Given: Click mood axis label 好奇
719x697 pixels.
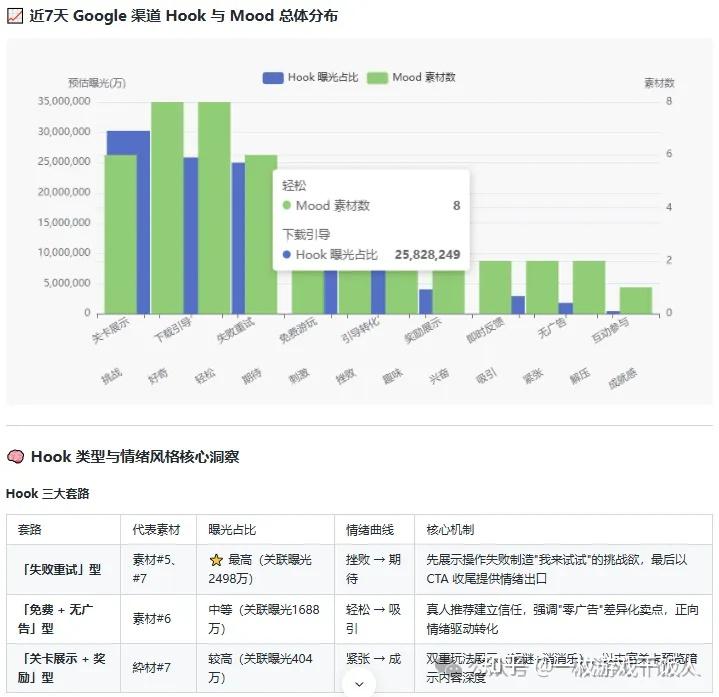Looking at the screenshot, I should point(158,376).
